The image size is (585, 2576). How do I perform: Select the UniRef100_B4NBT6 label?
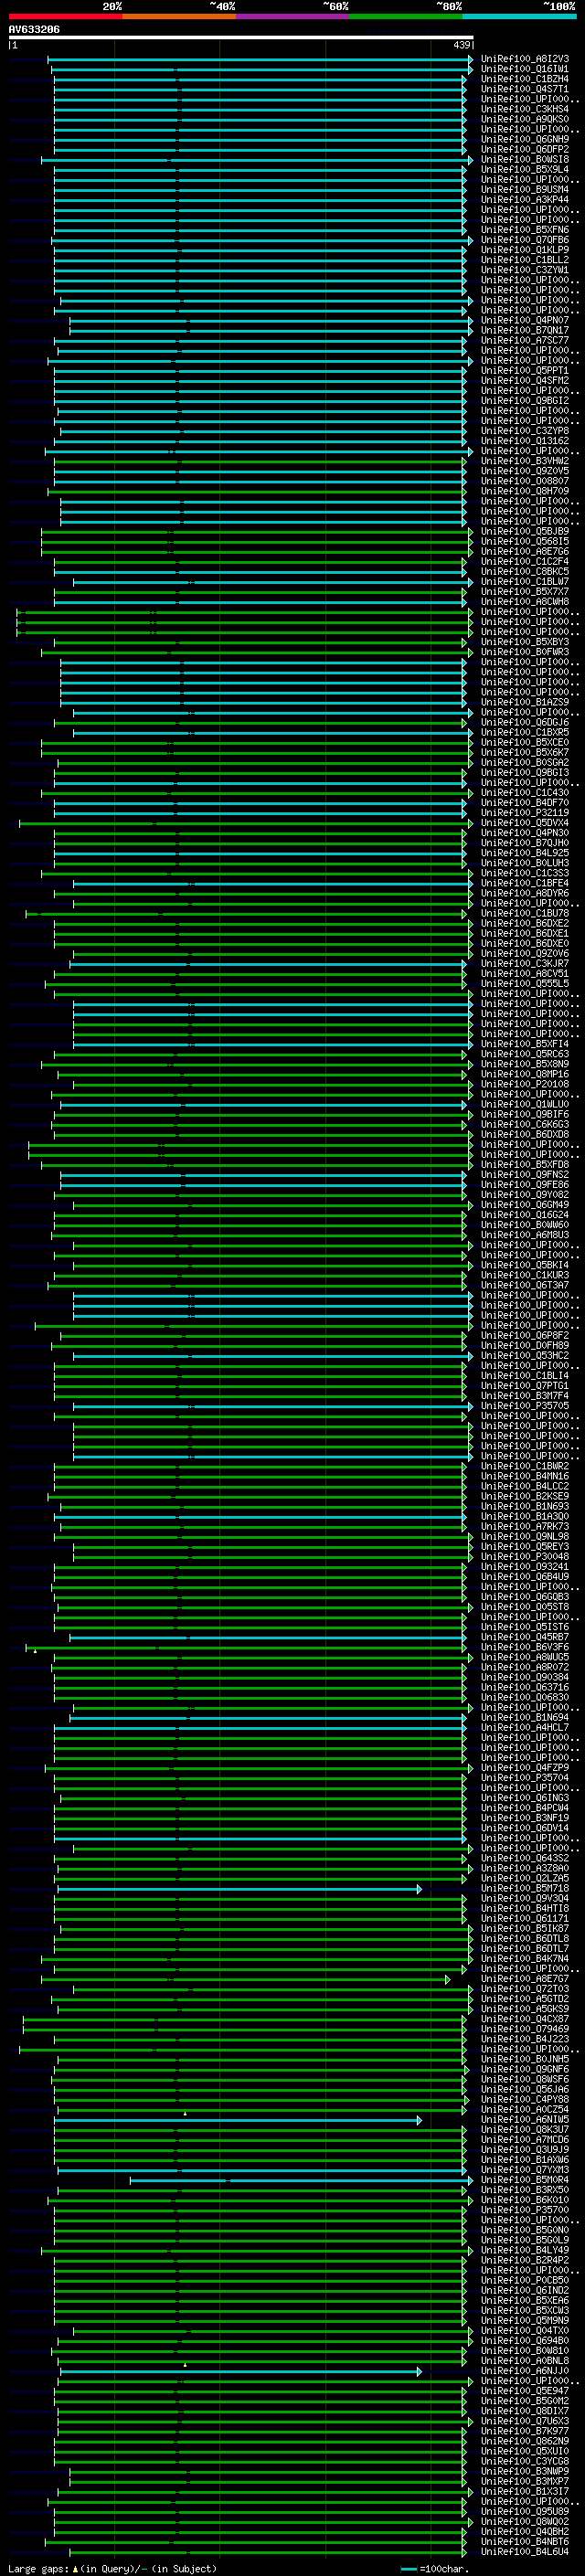[524, 2541]
